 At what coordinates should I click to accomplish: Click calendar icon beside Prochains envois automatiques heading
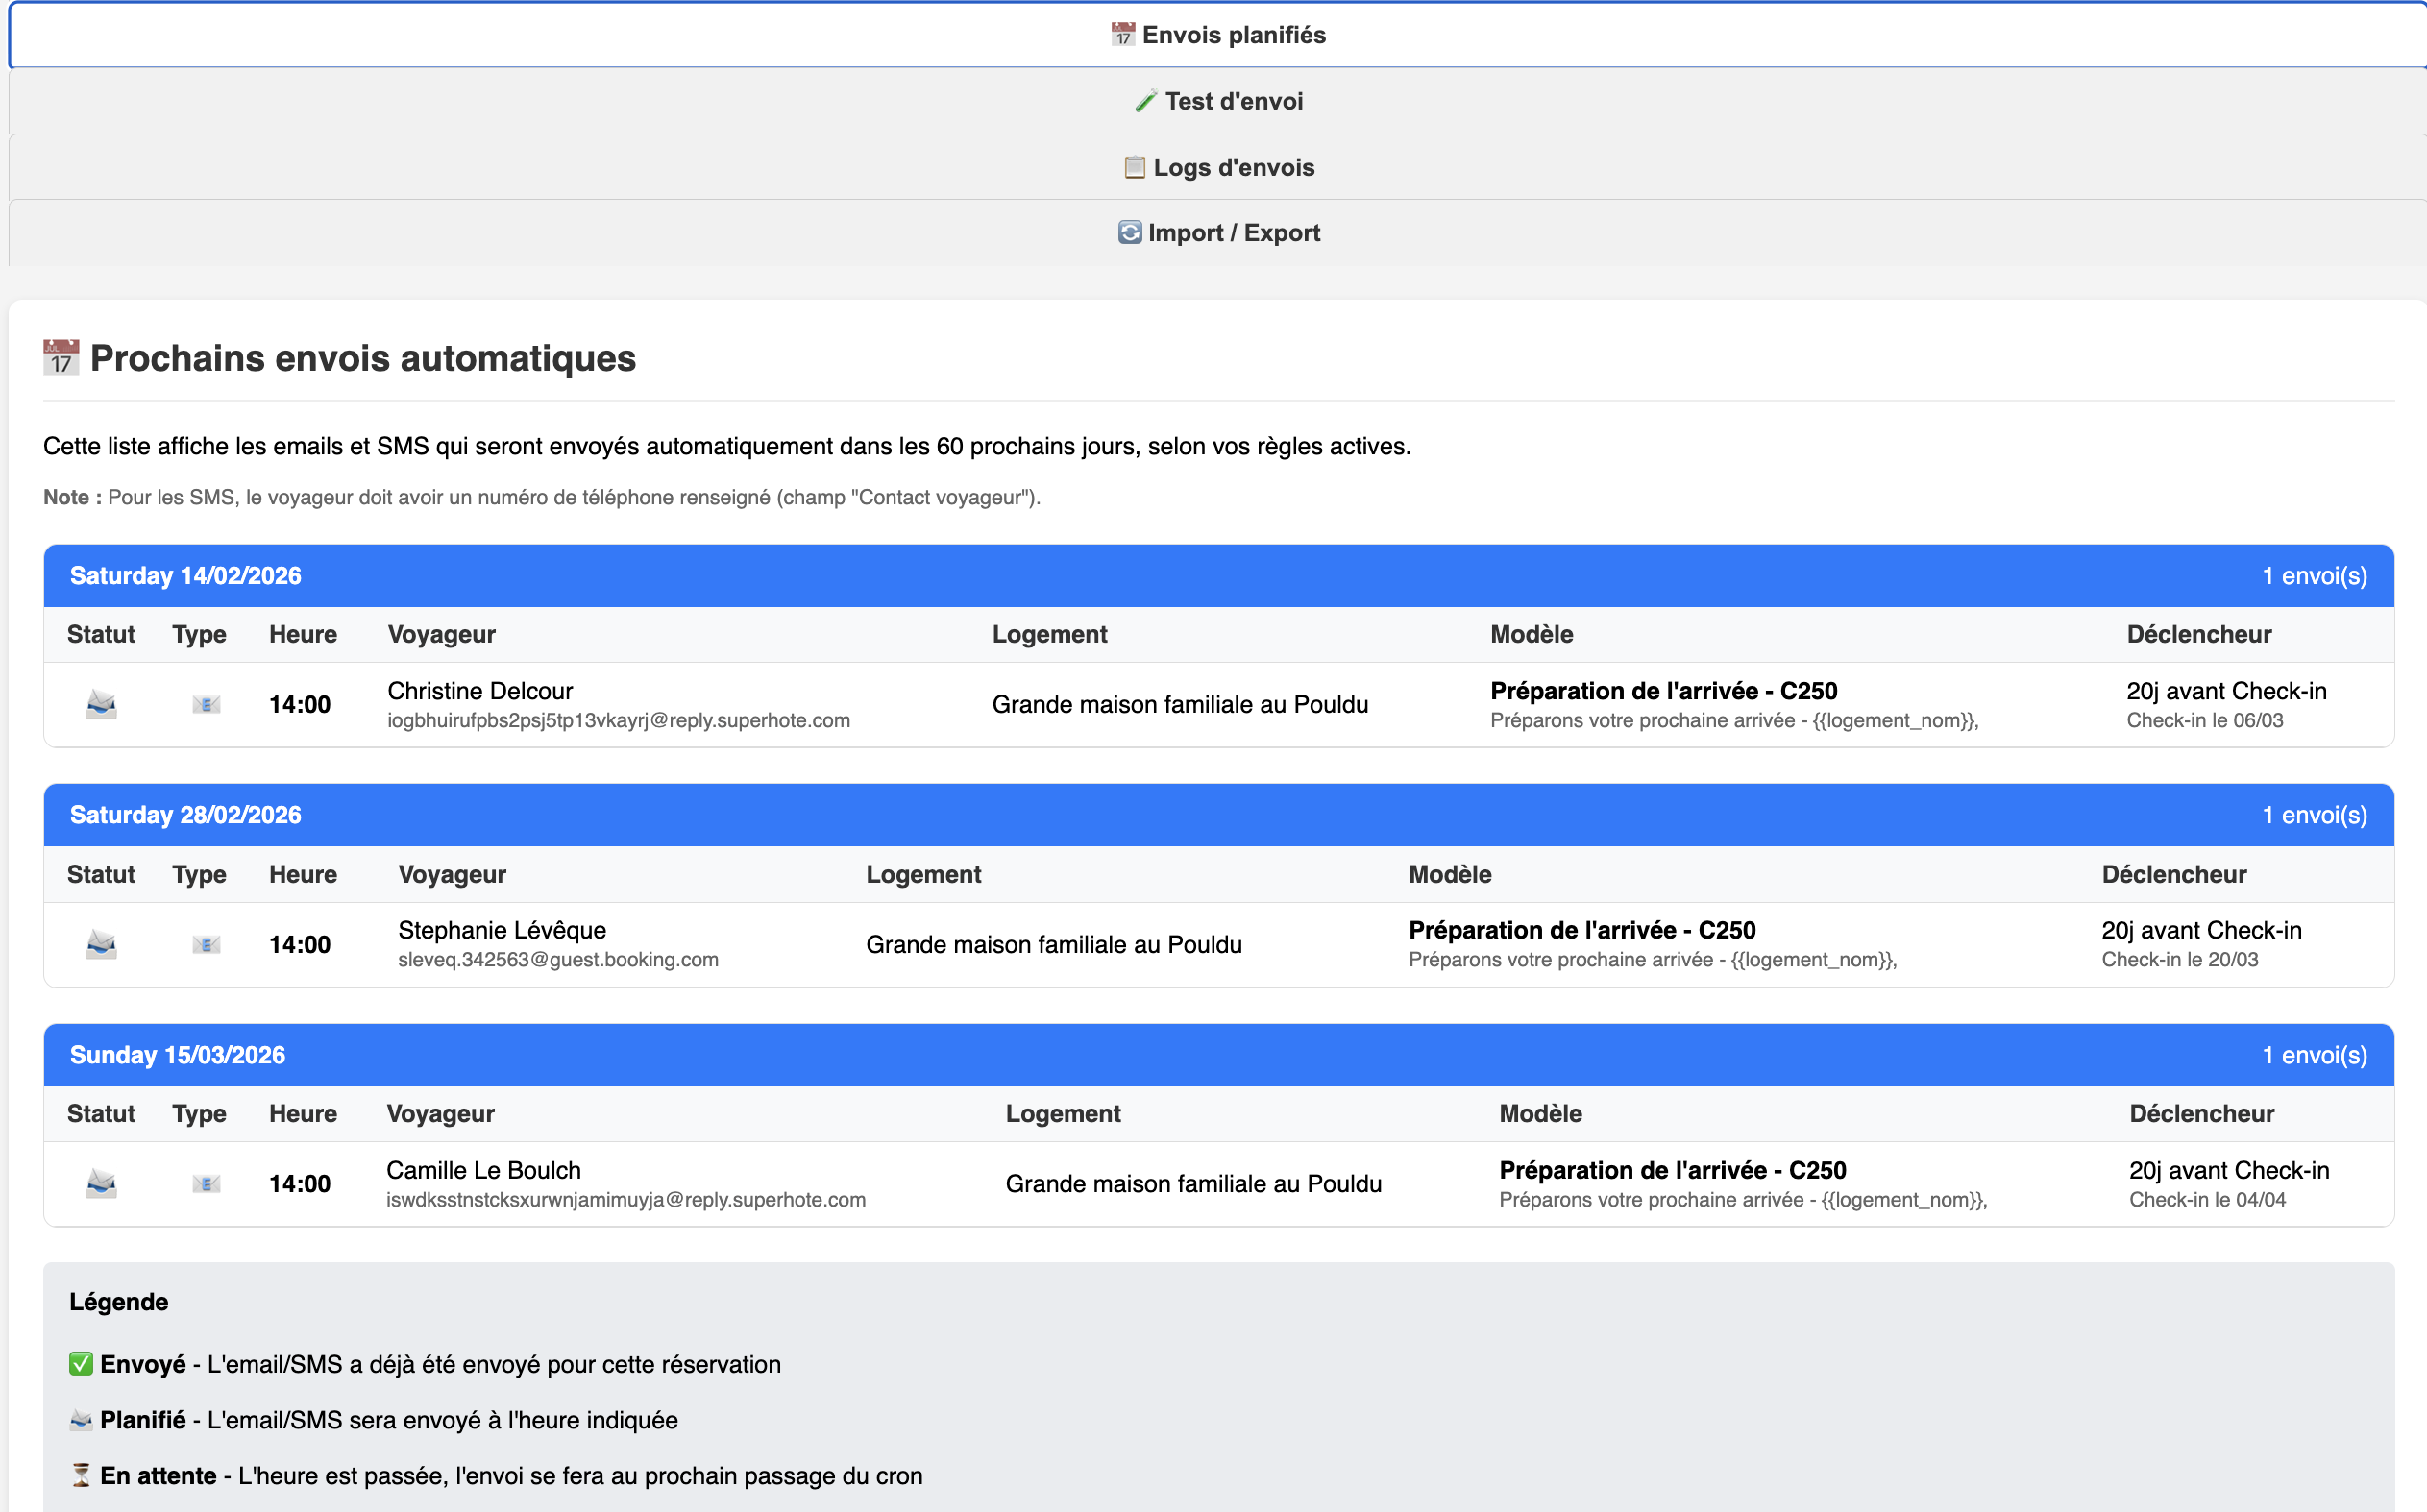(61, 358)
